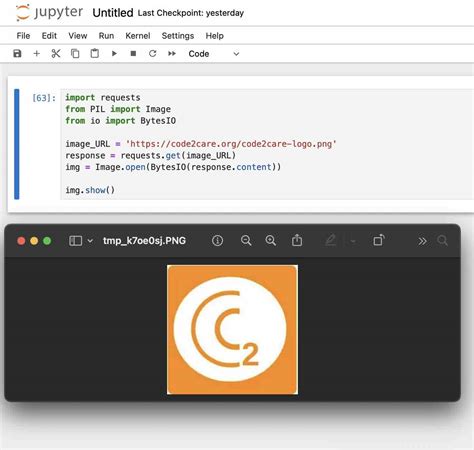This screenshot has height=450, width=474.
Task: Open the Help menu
Action: click(214, 36)
